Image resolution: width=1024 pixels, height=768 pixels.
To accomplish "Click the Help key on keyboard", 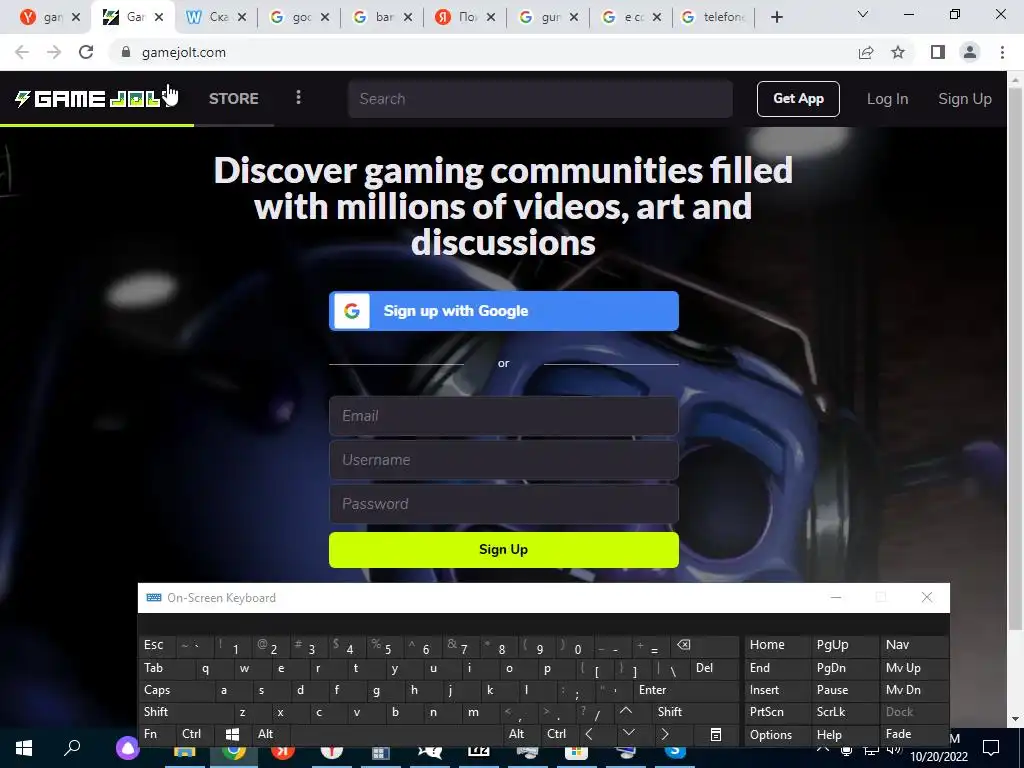I will [844, 735].
